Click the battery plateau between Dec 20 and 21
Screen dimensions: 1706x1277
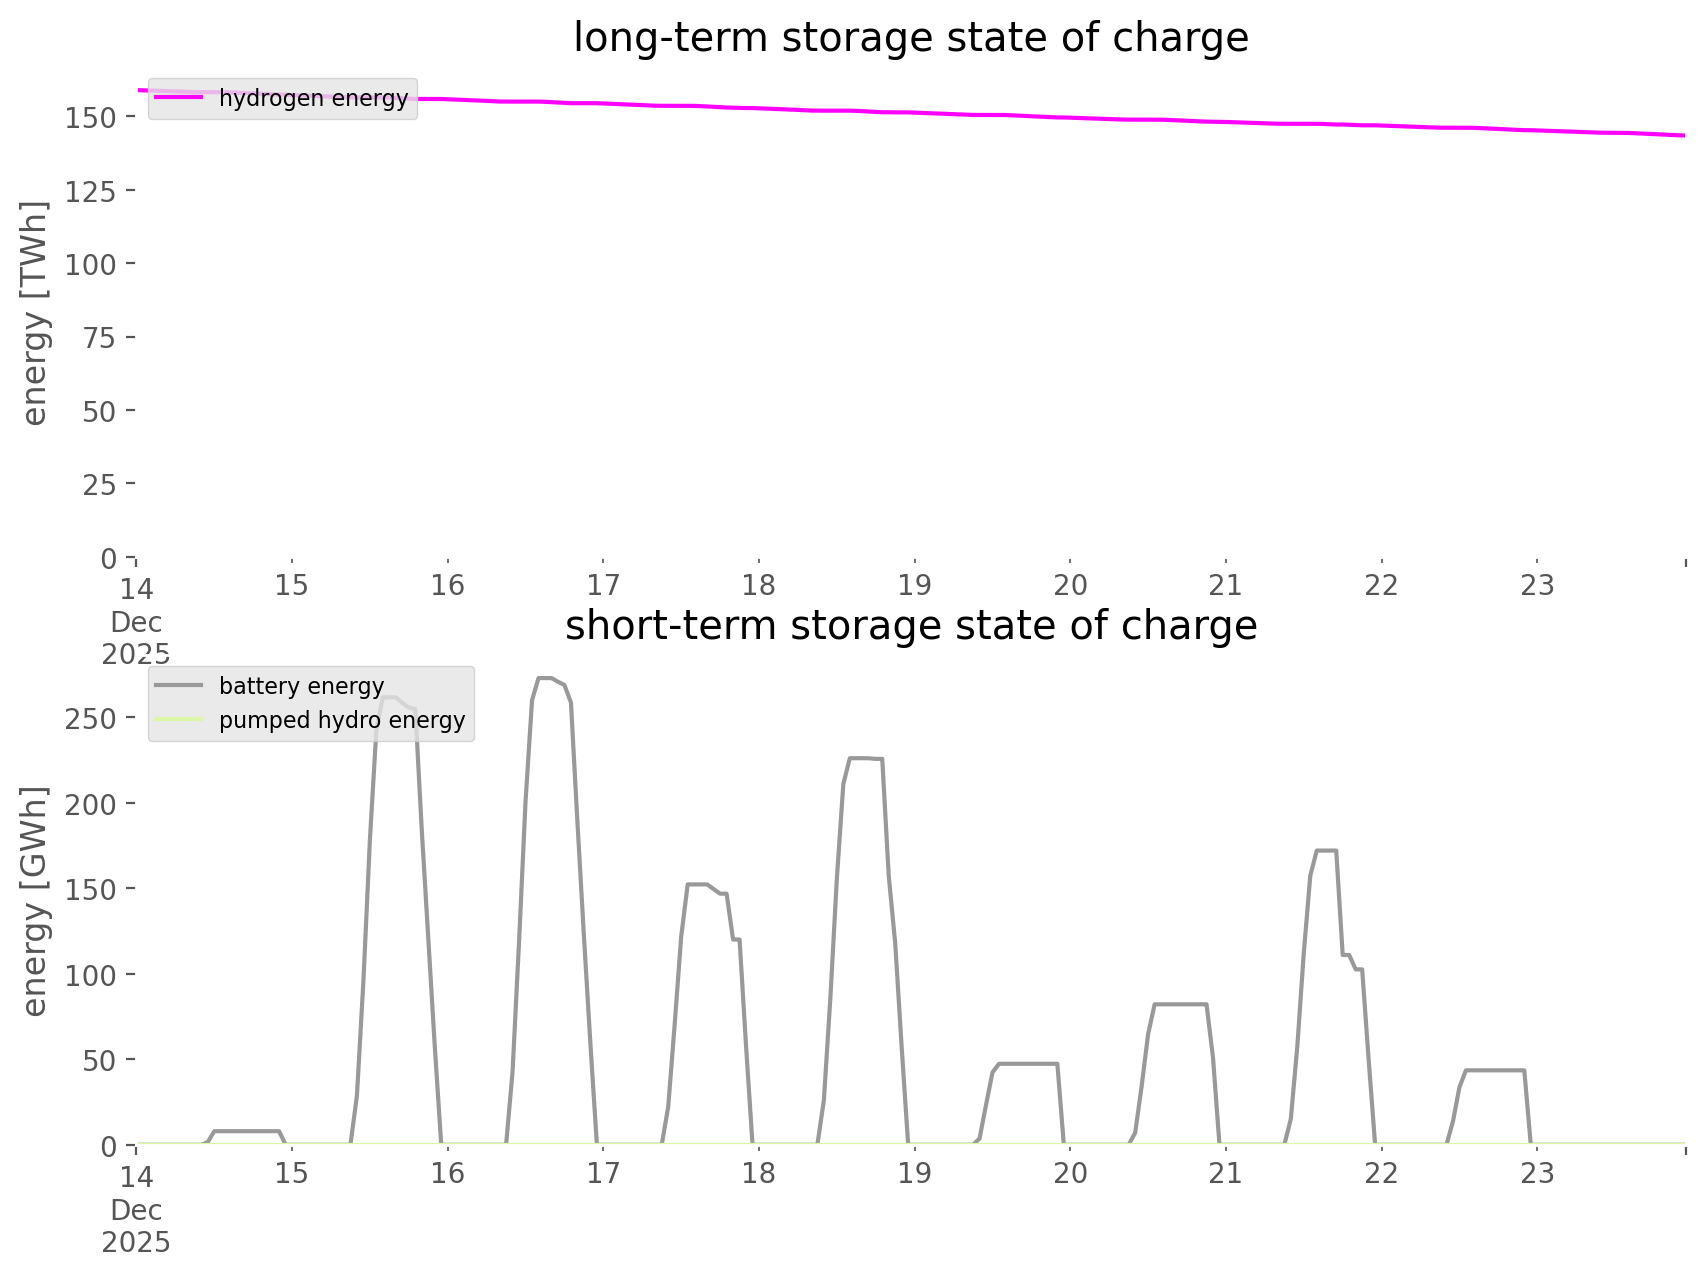(x=1180, y=1004)
